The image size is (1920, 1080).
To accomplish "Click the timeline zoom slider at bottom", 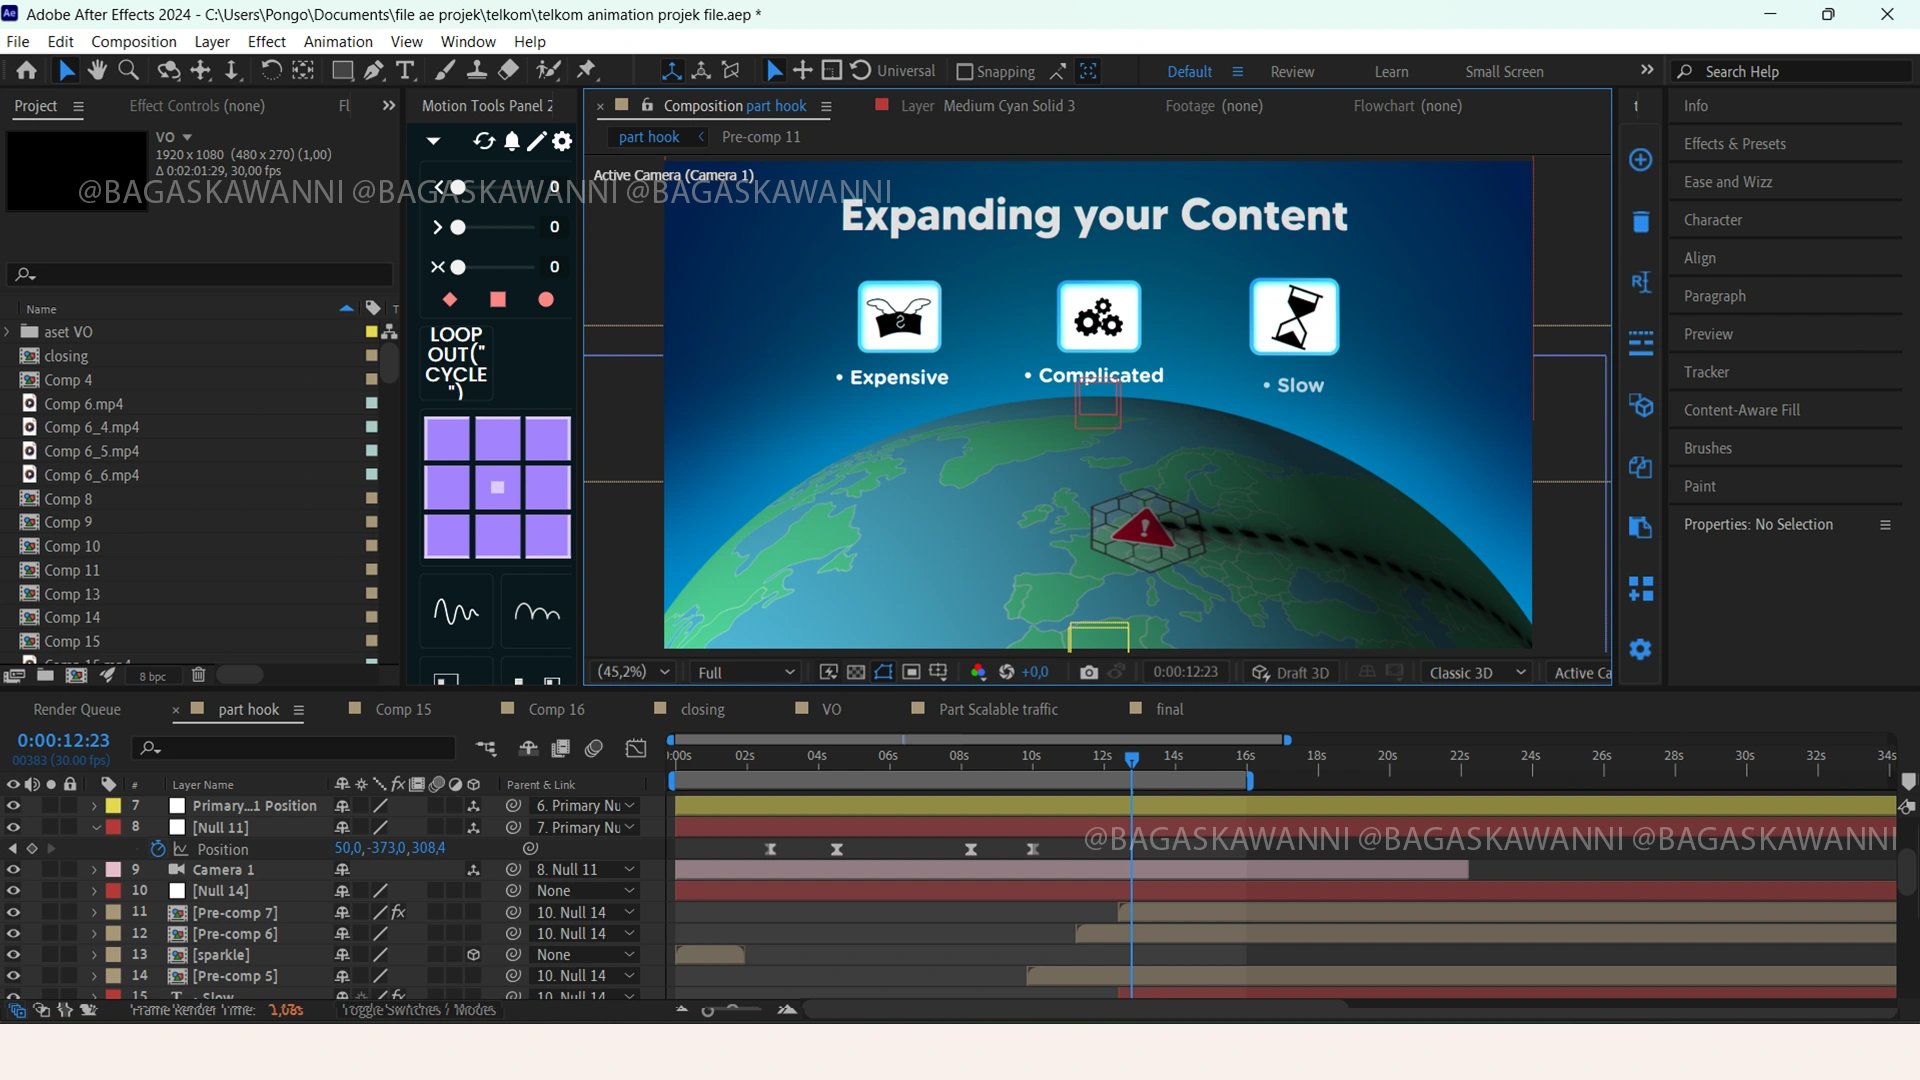I will click(708, 1011).
